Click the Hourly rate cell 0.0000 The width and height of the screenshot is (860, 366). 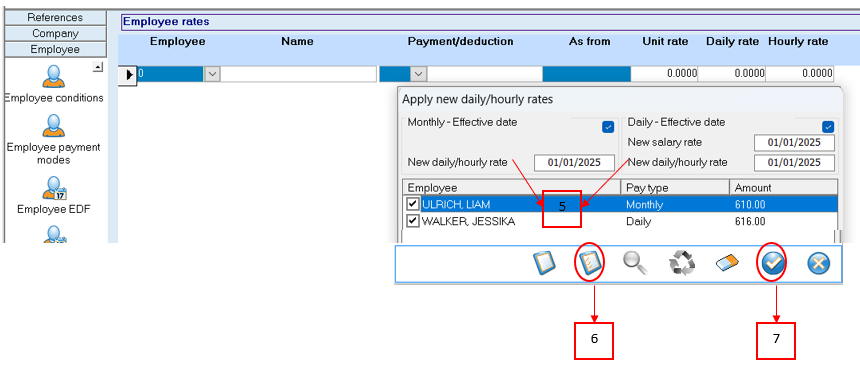pos(800,74)
